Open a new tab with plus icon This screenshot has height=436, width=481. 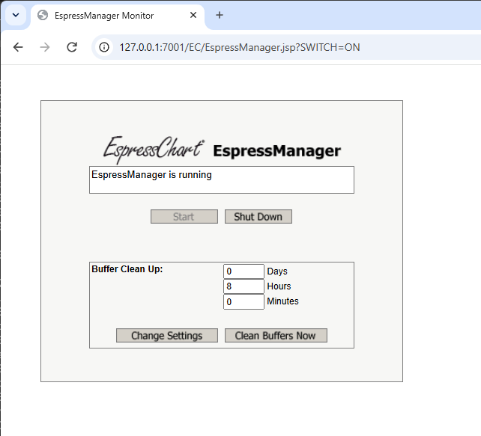[219, 15]
